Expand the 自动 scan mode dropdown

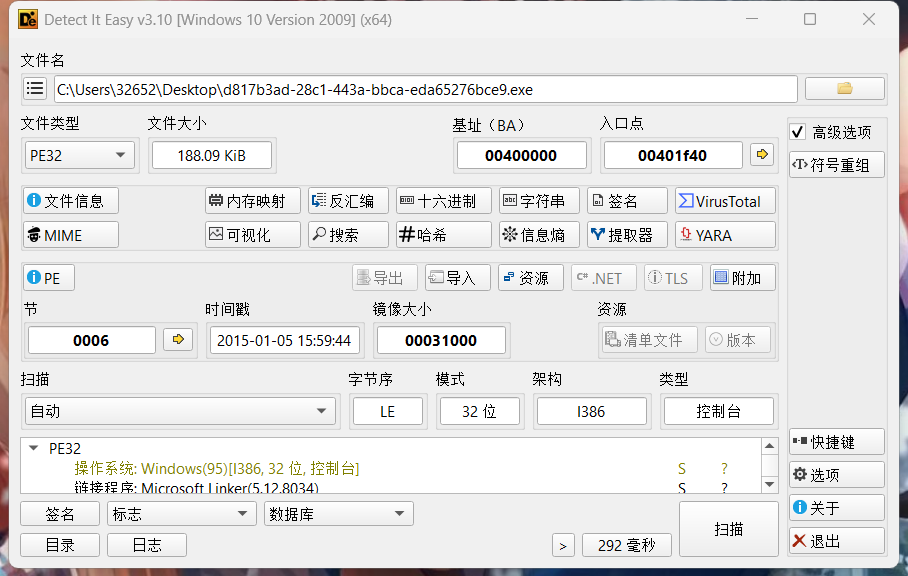(x=180, y=411)
